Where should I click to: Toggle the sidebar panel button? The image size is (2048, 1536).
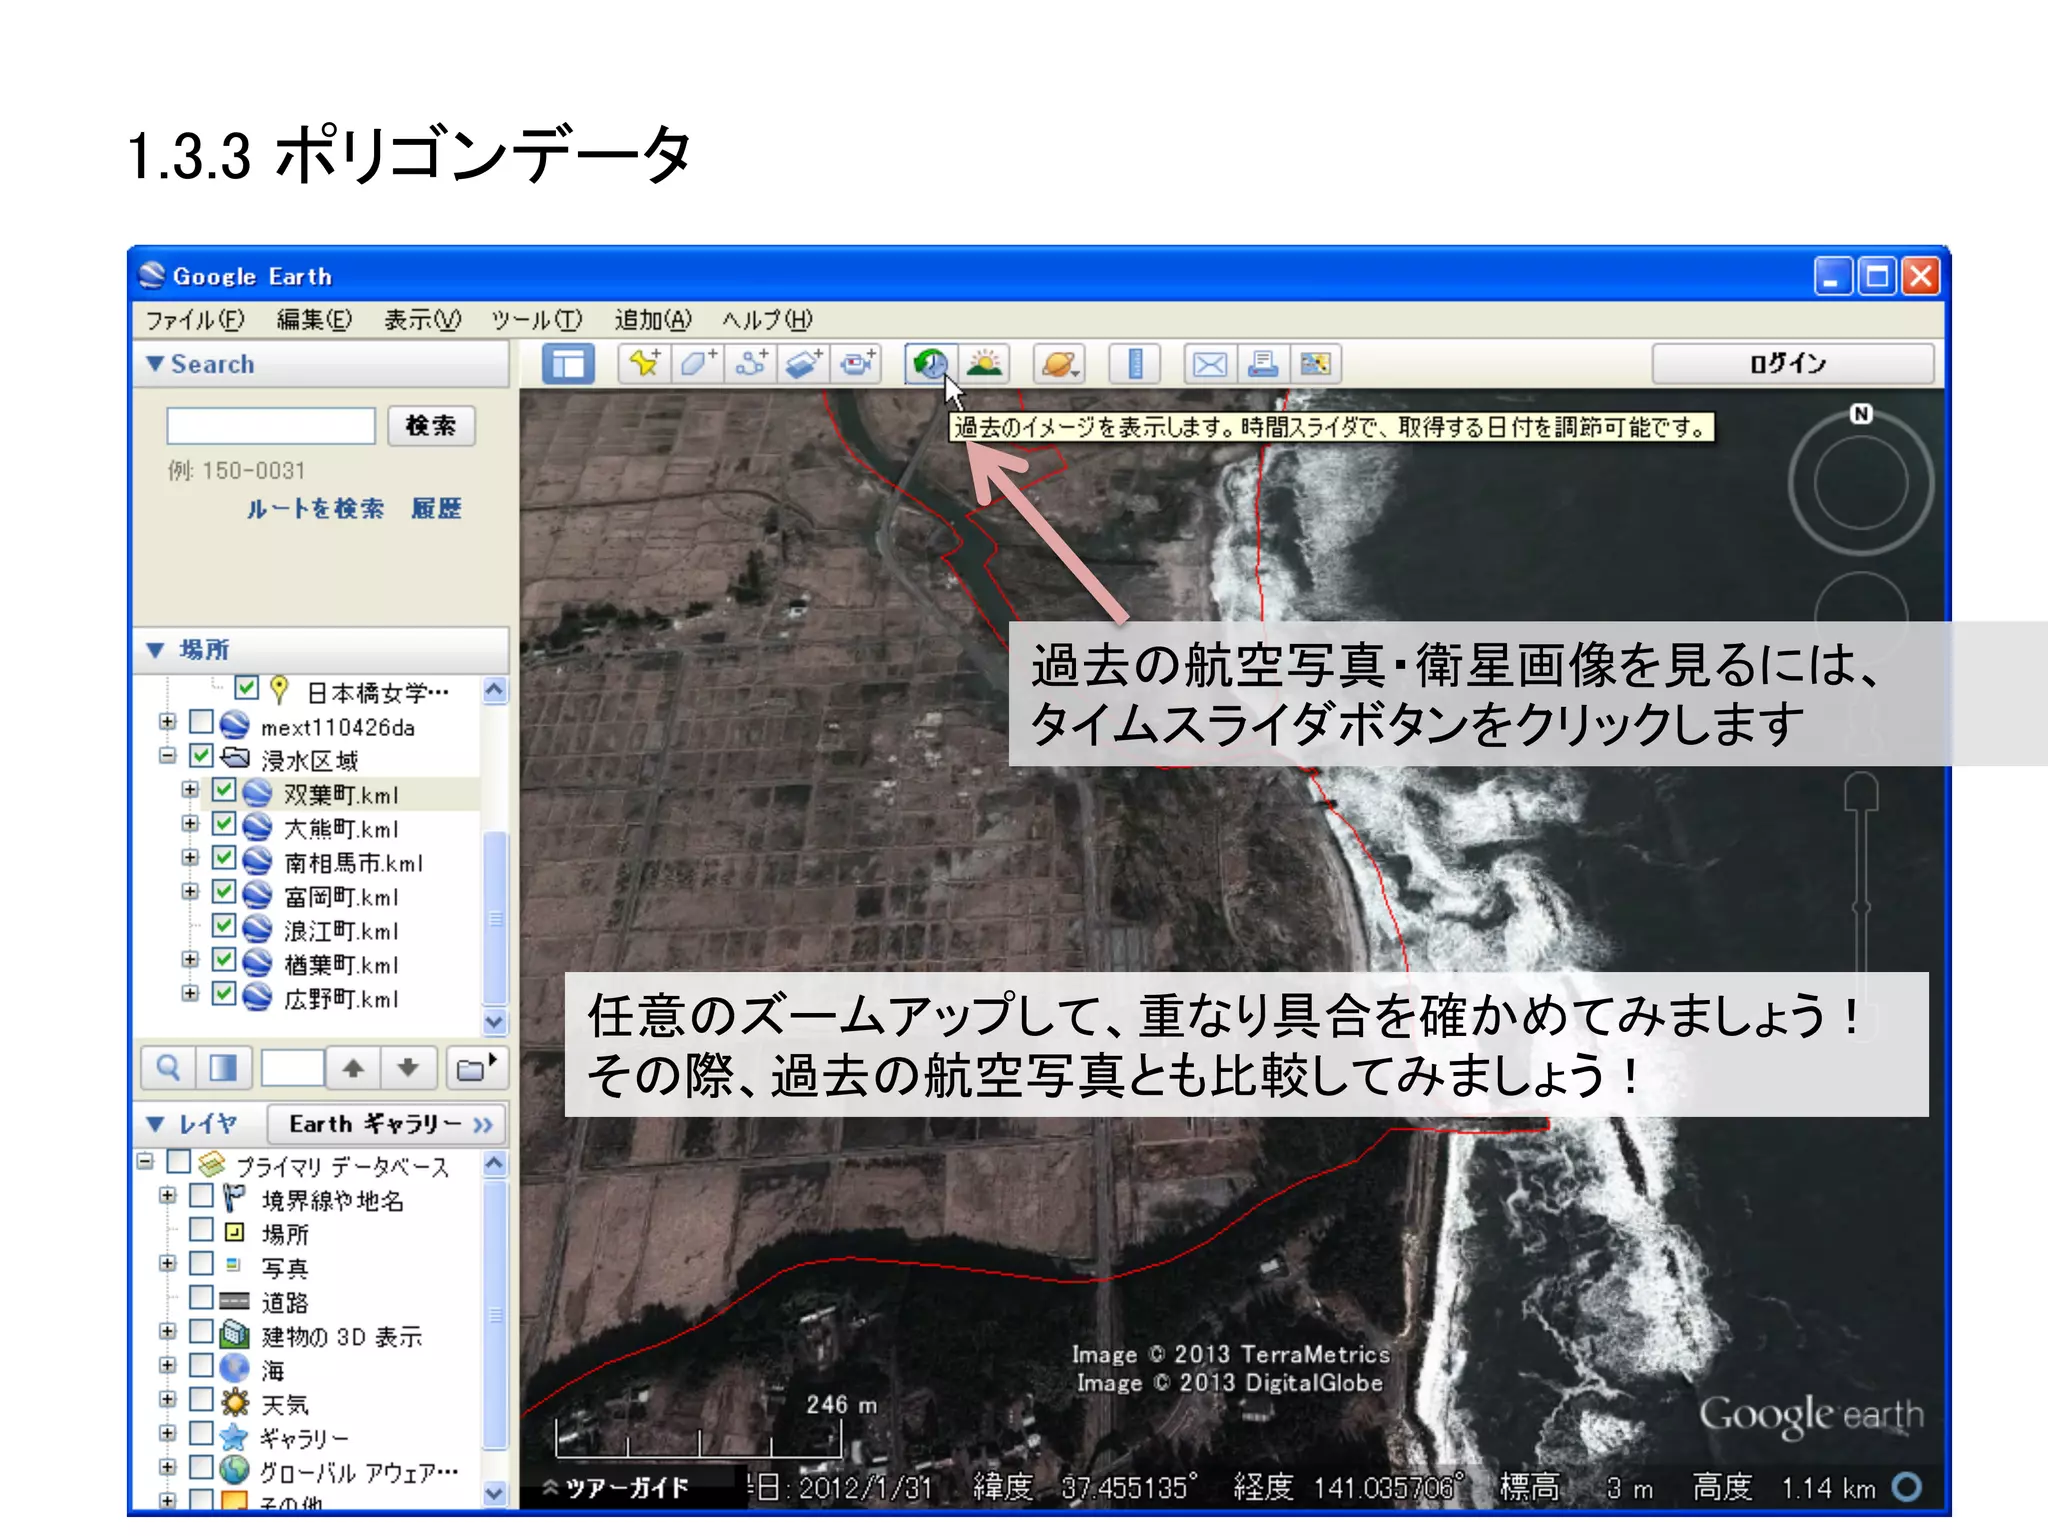tap(568, 364)
